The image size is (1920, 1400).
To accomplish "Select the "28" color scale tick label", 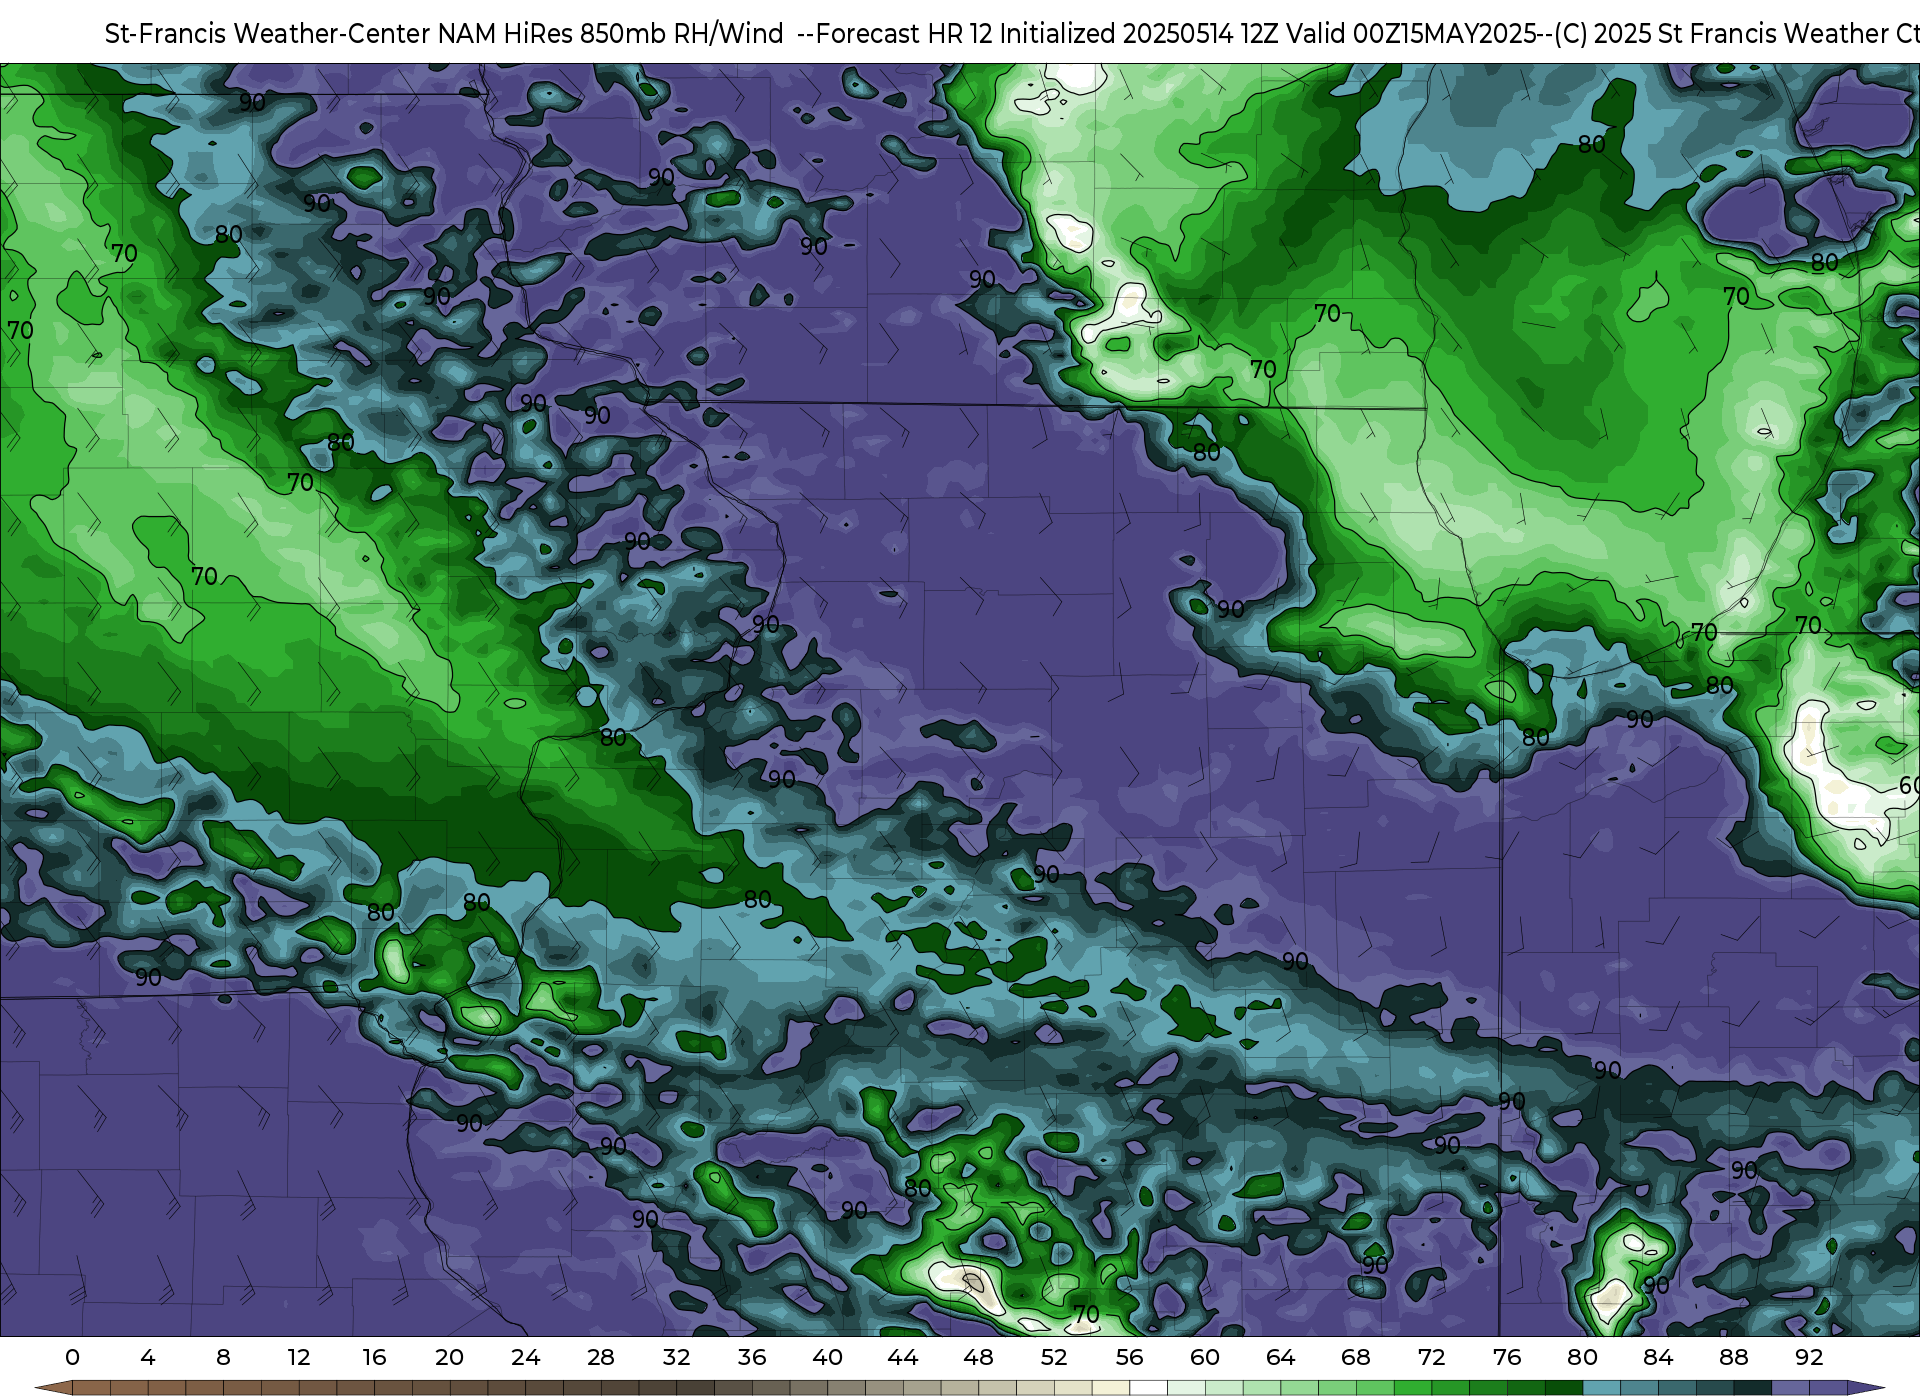I will point(601,1357).
